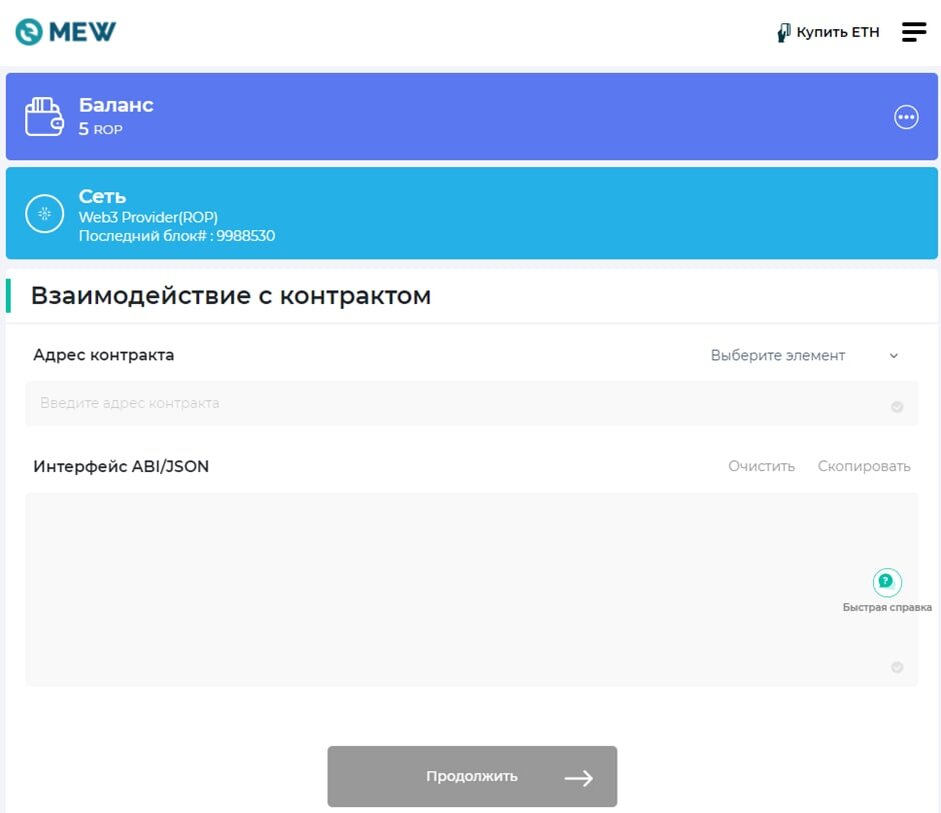941x813 pixels.
Task: Click Очистить to clear ABI
Action: [x=761, y=466]
